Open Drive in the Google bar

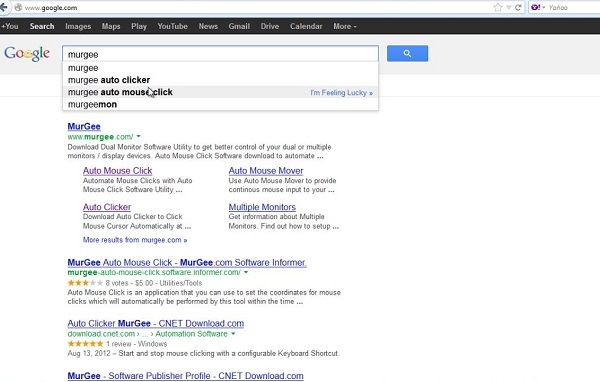(x=270, y=26)
